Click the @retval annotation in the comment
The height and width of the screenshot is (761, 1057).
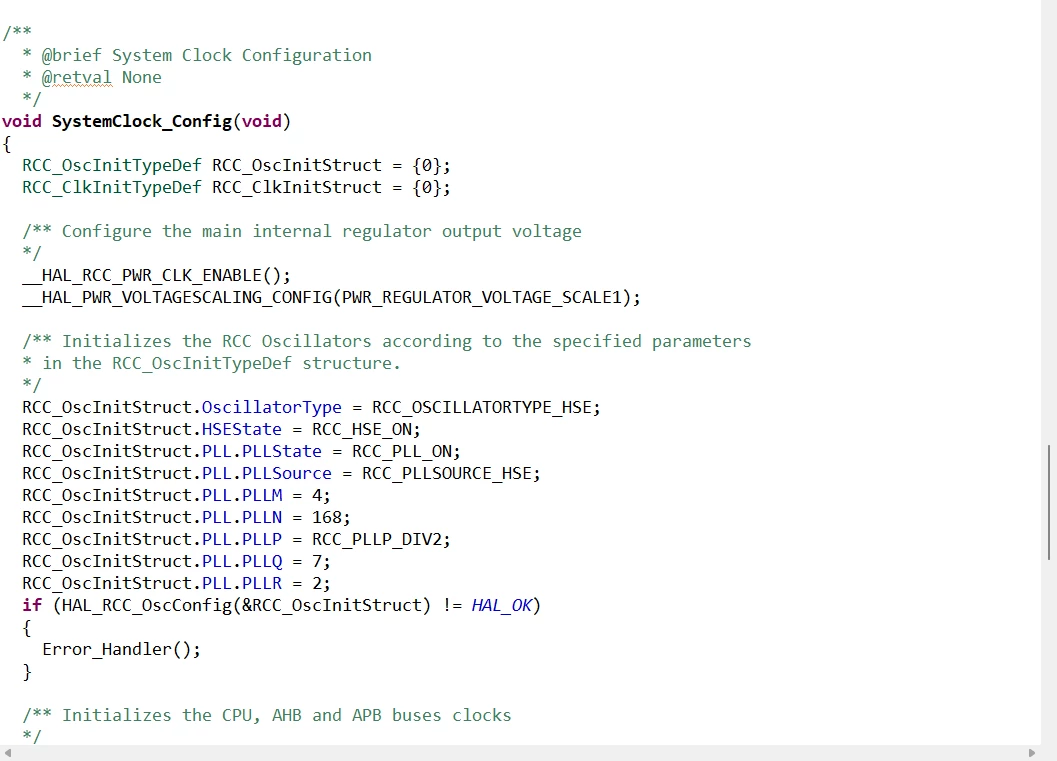click(x=77, y=78)
